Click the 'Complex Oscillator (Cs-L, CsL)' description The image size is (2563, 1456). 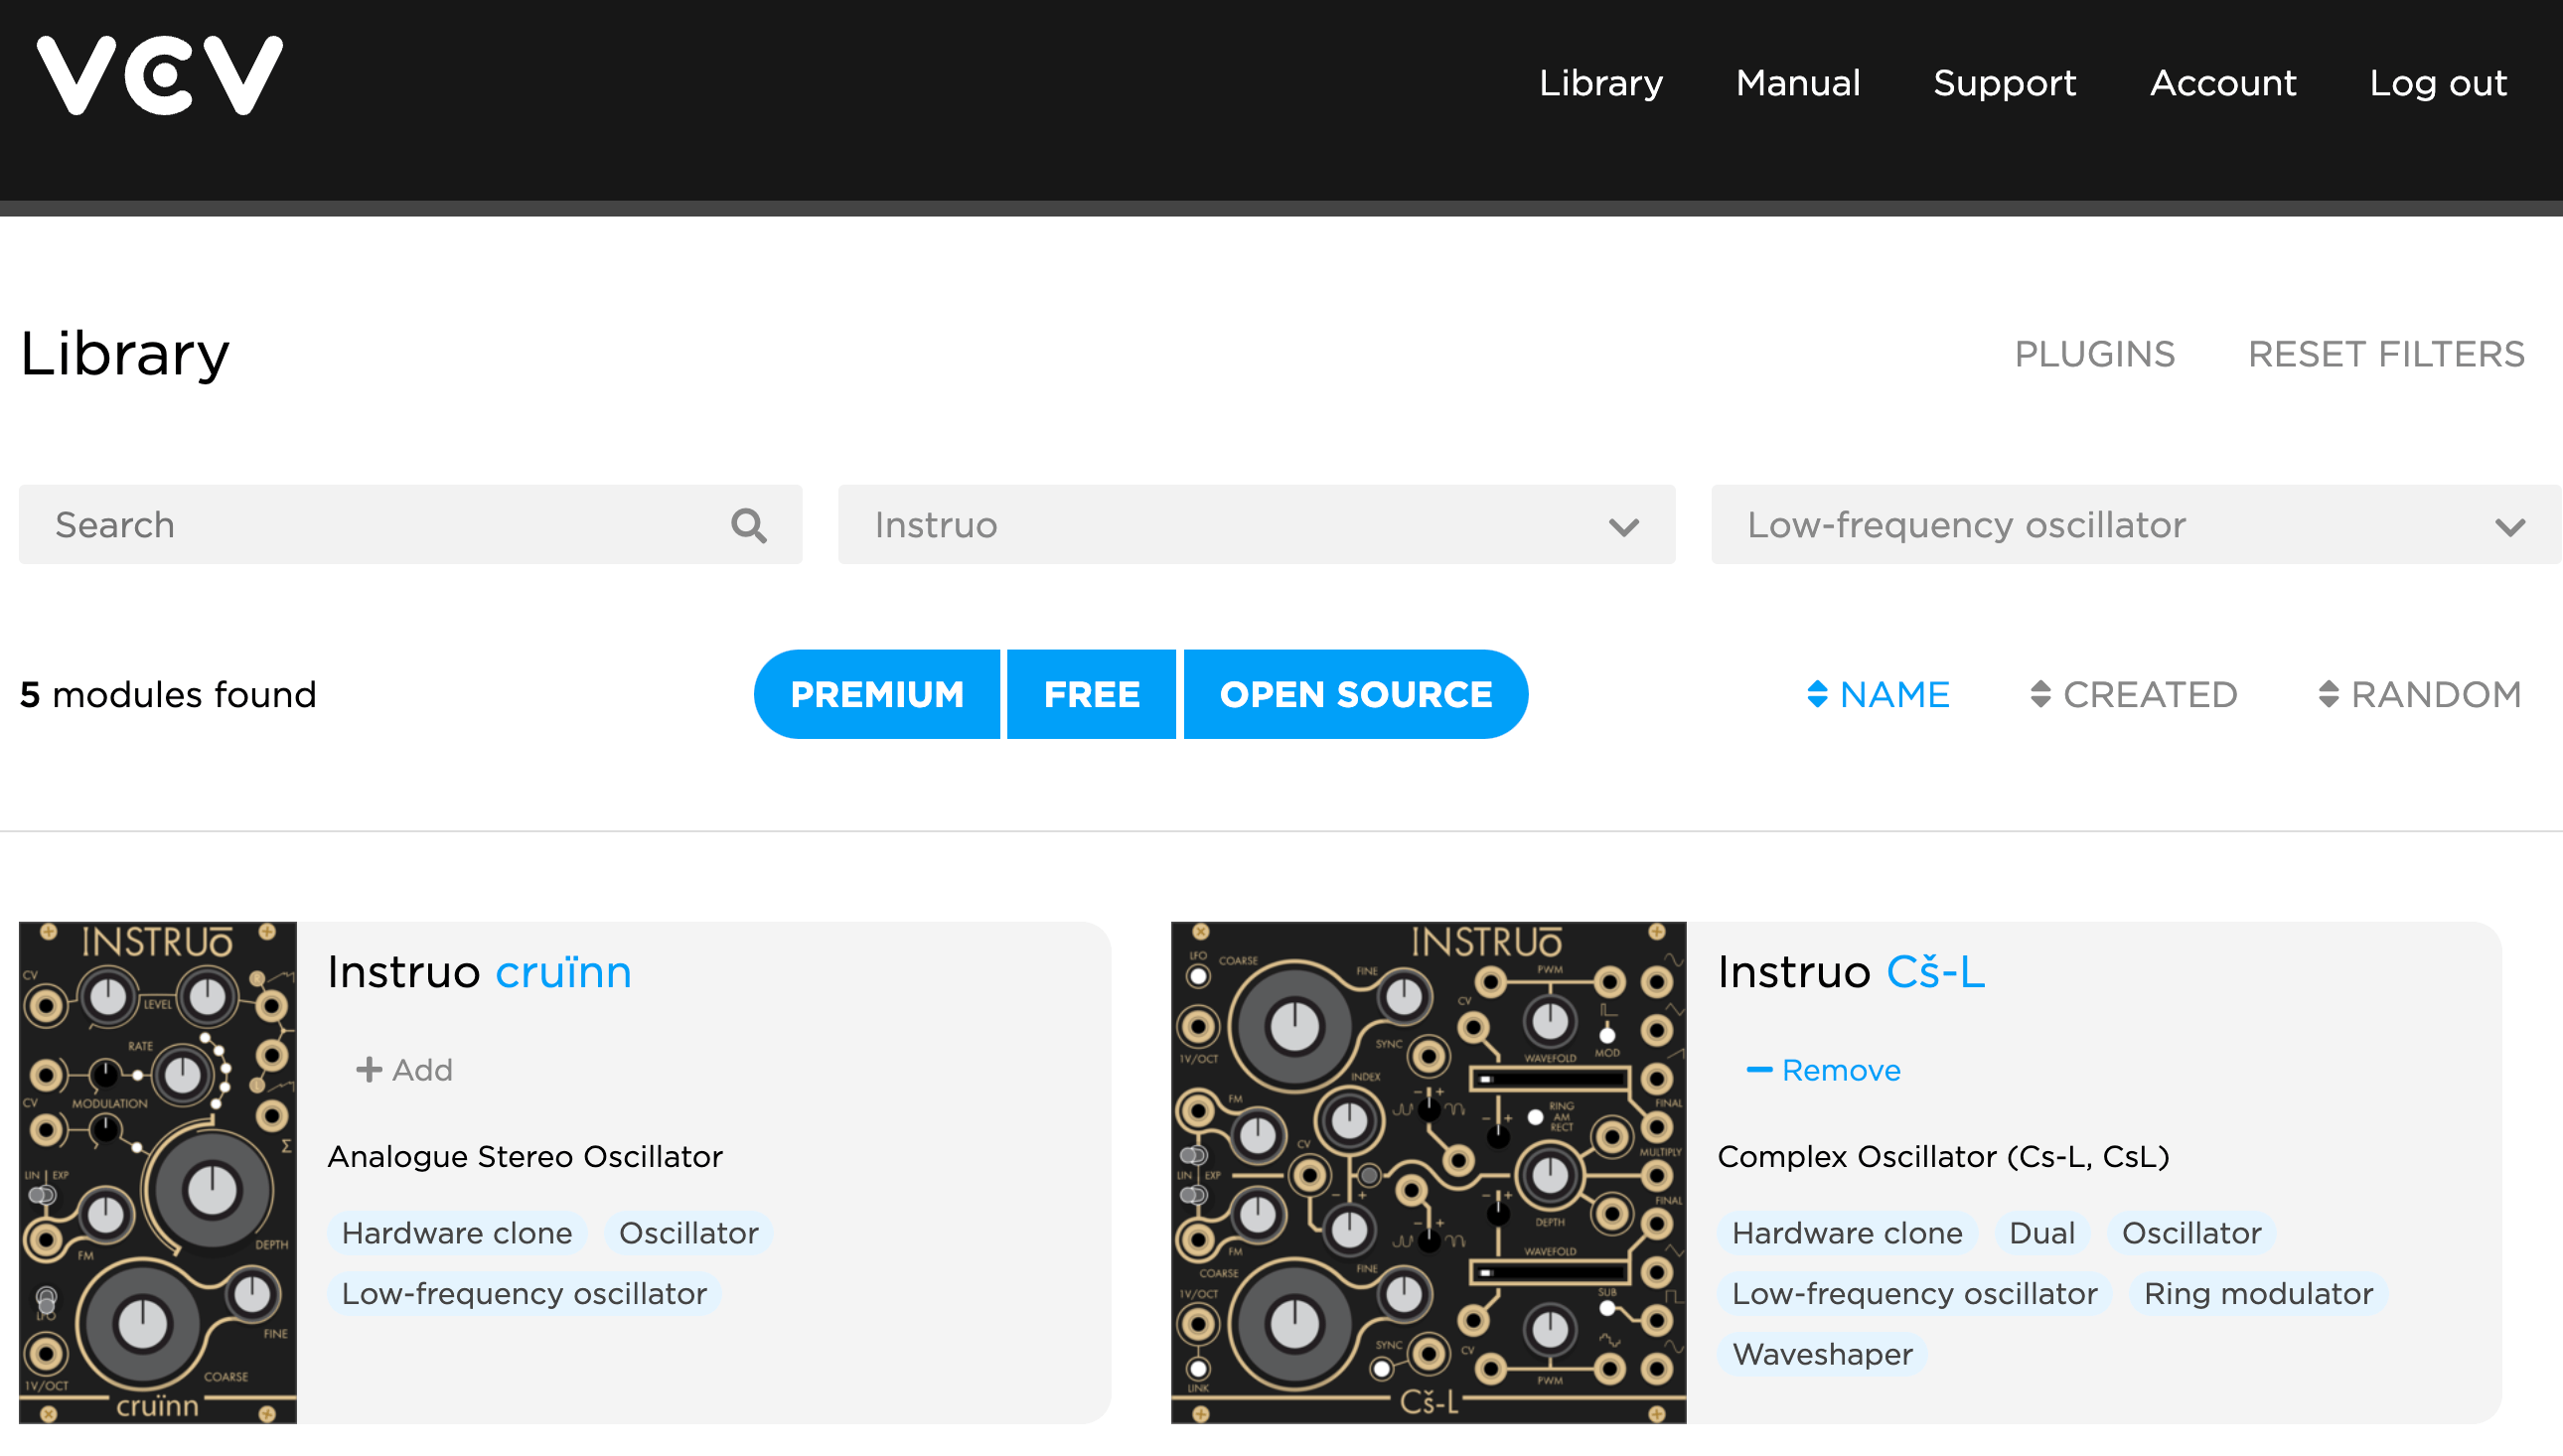[1943, 1157]
